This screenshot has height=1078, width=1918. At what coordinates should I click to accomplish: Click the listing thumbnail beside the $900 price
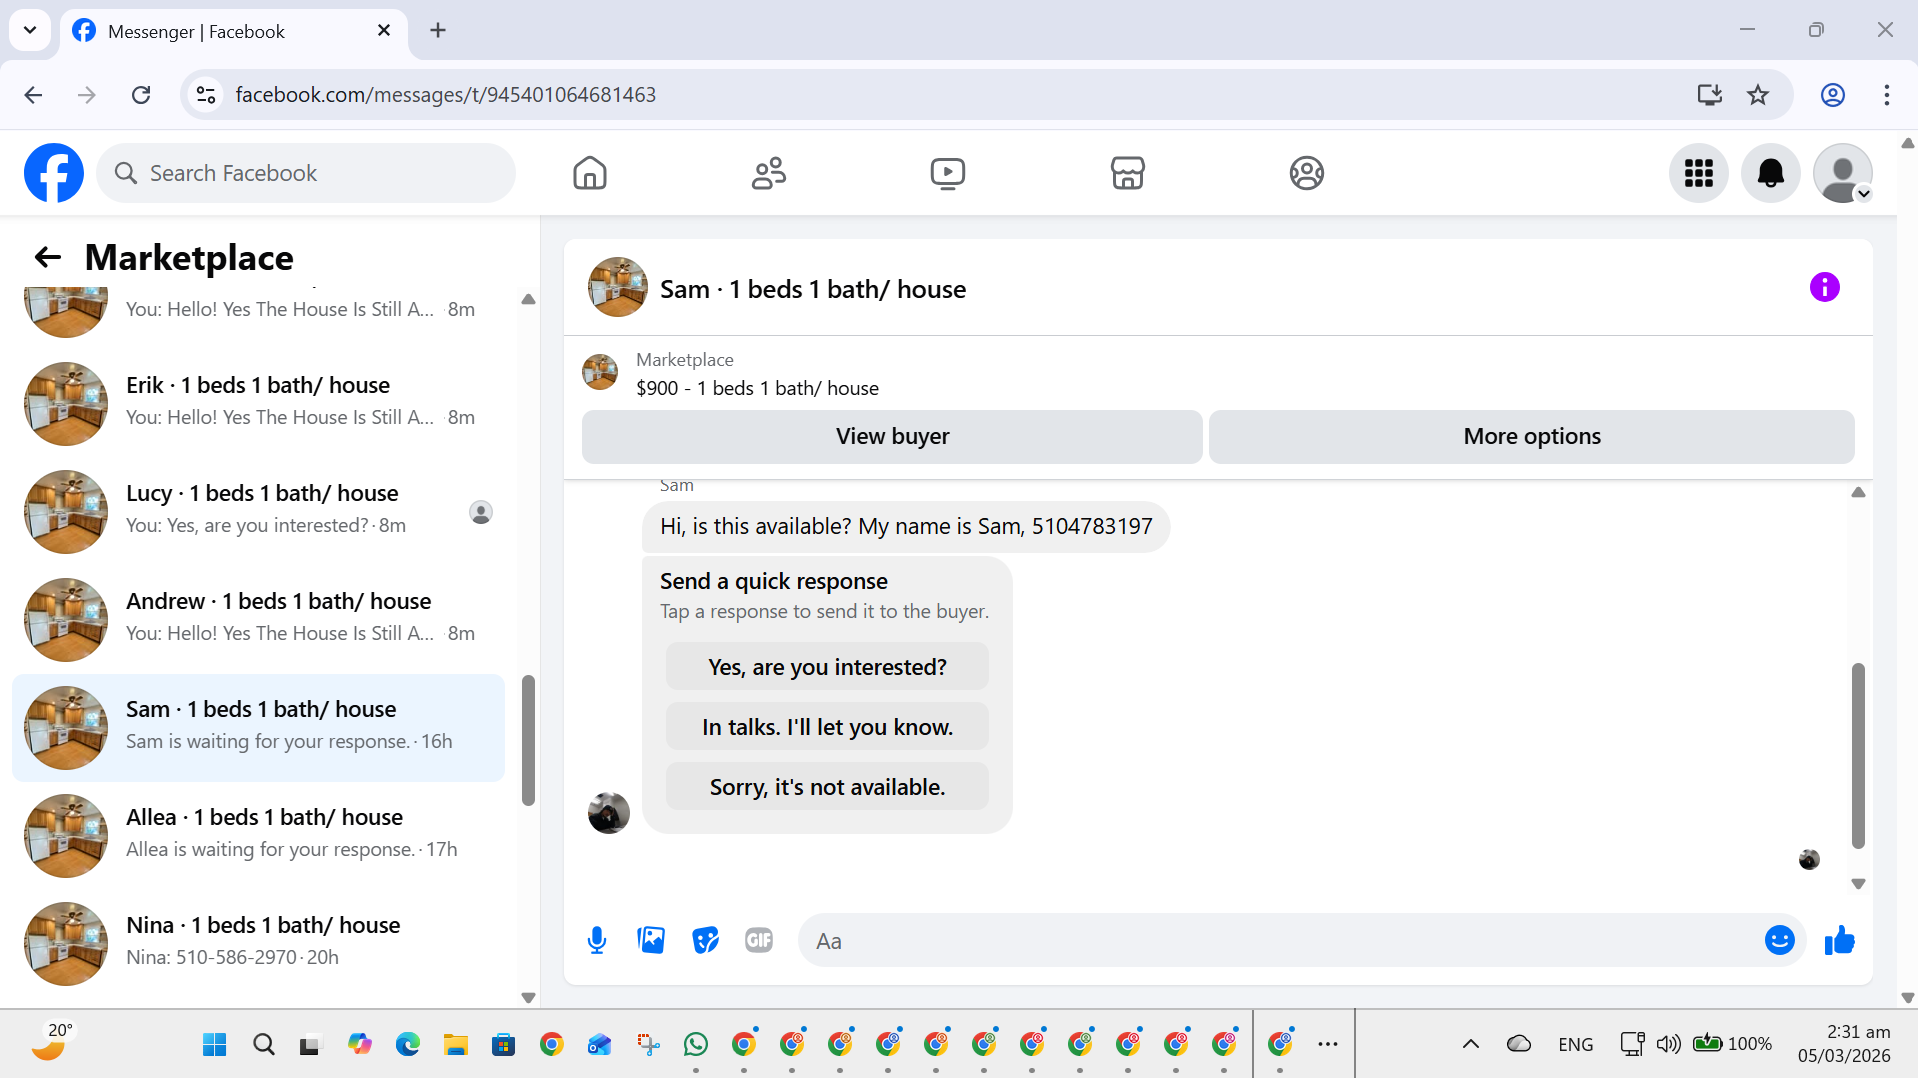[x=600, y=372]
